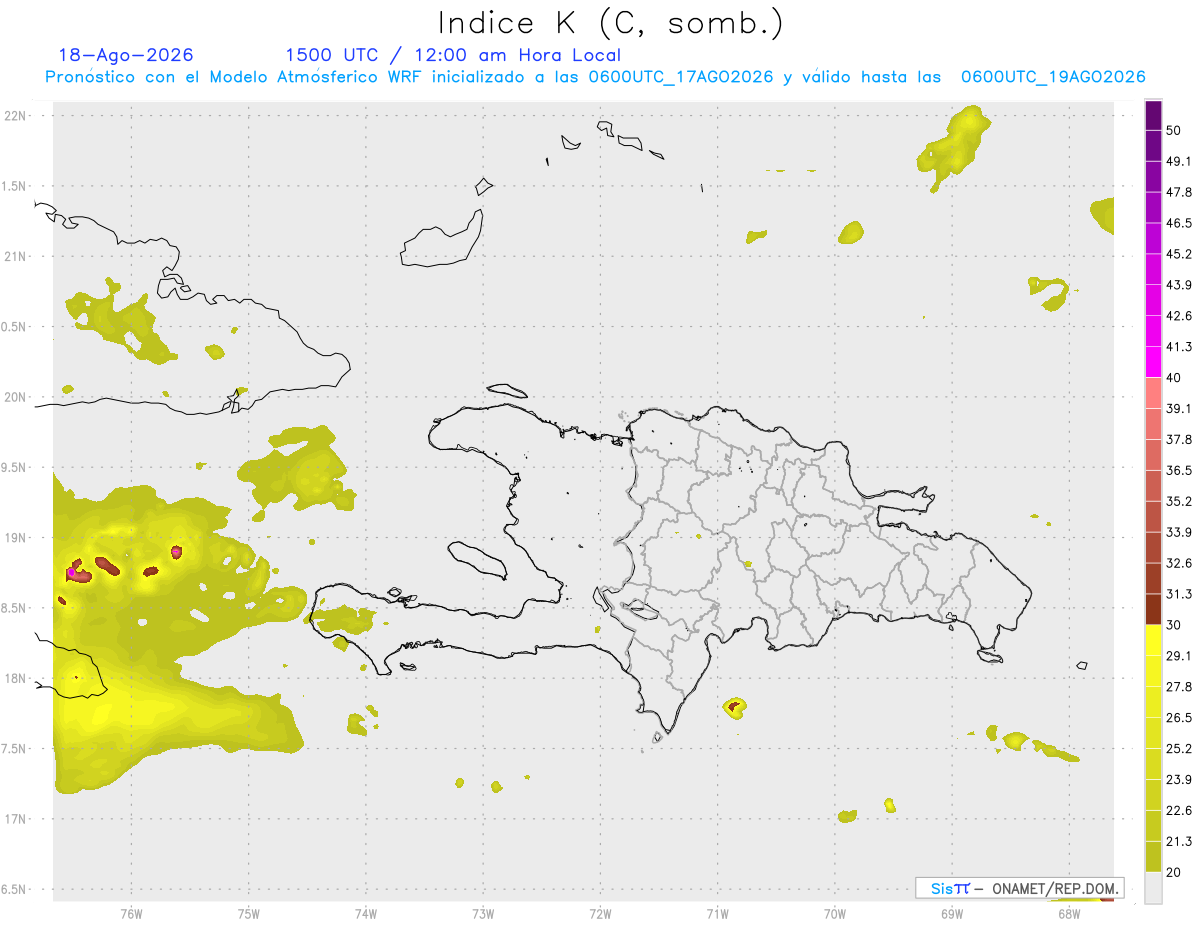Image resolution: width=1200 pixels, height=927 pixels.
Task: Click the colorbar value "37.8"
Action: (x=1180, y=440)
